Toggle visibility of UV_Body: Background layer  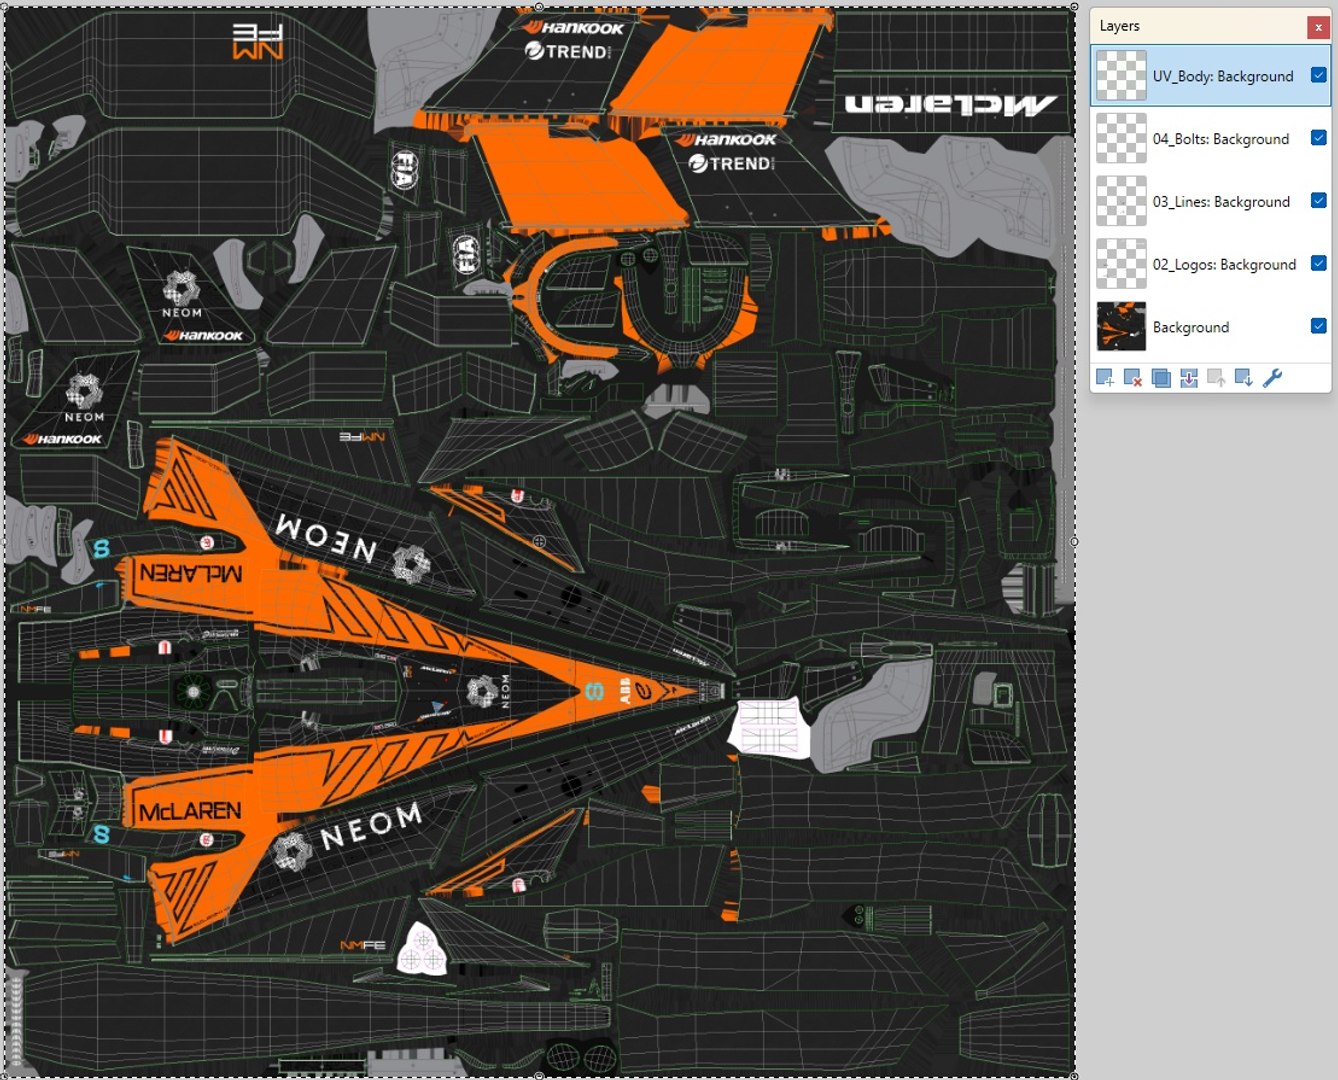[1318, 75]
